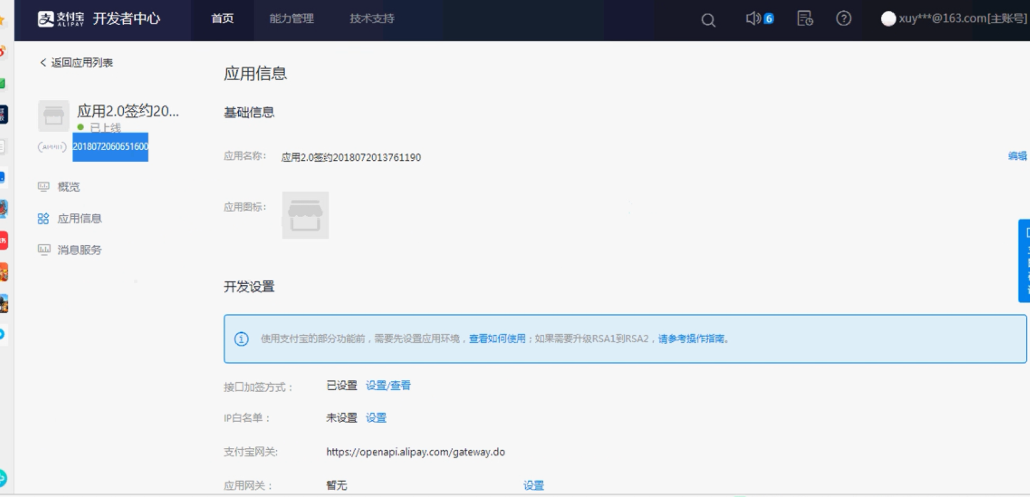The width and height of the screenshot is (1030, 497).
Task: Open the xuy***@163.com account menu
Action: (x=959, y=19)
